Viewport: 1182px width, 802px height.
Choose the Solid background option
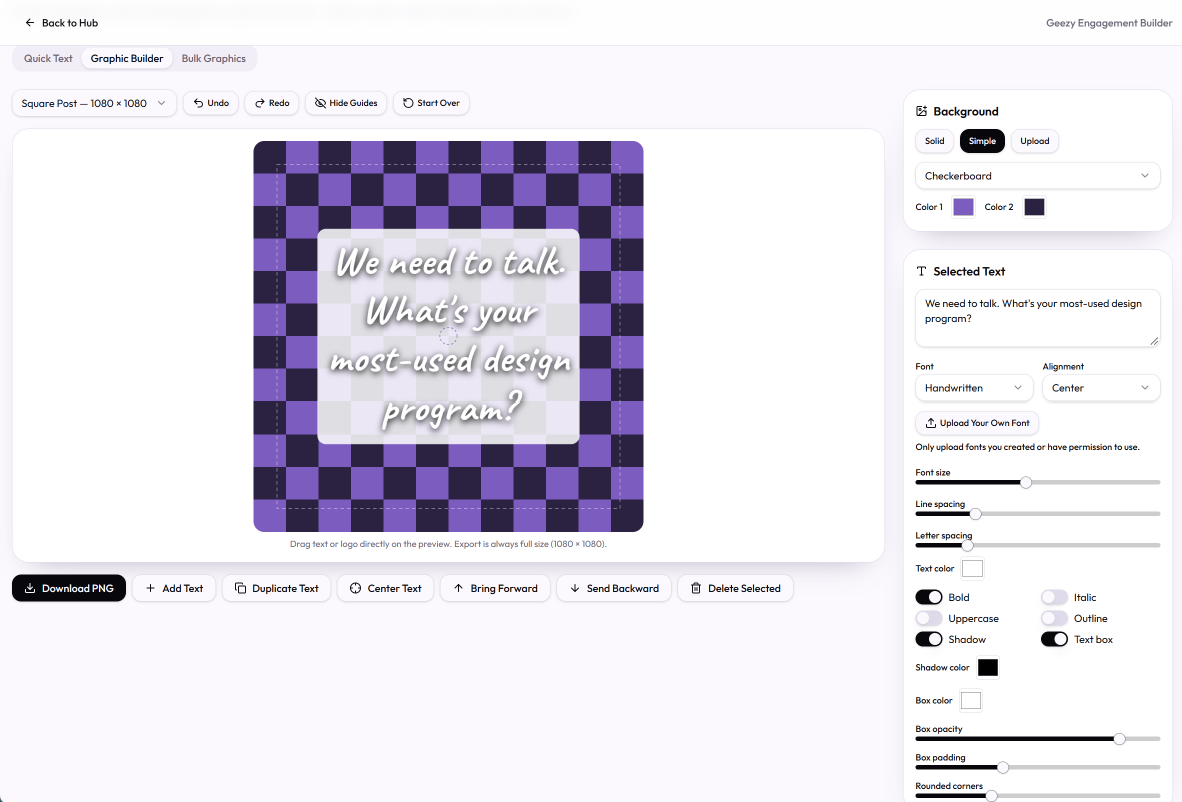934,141
